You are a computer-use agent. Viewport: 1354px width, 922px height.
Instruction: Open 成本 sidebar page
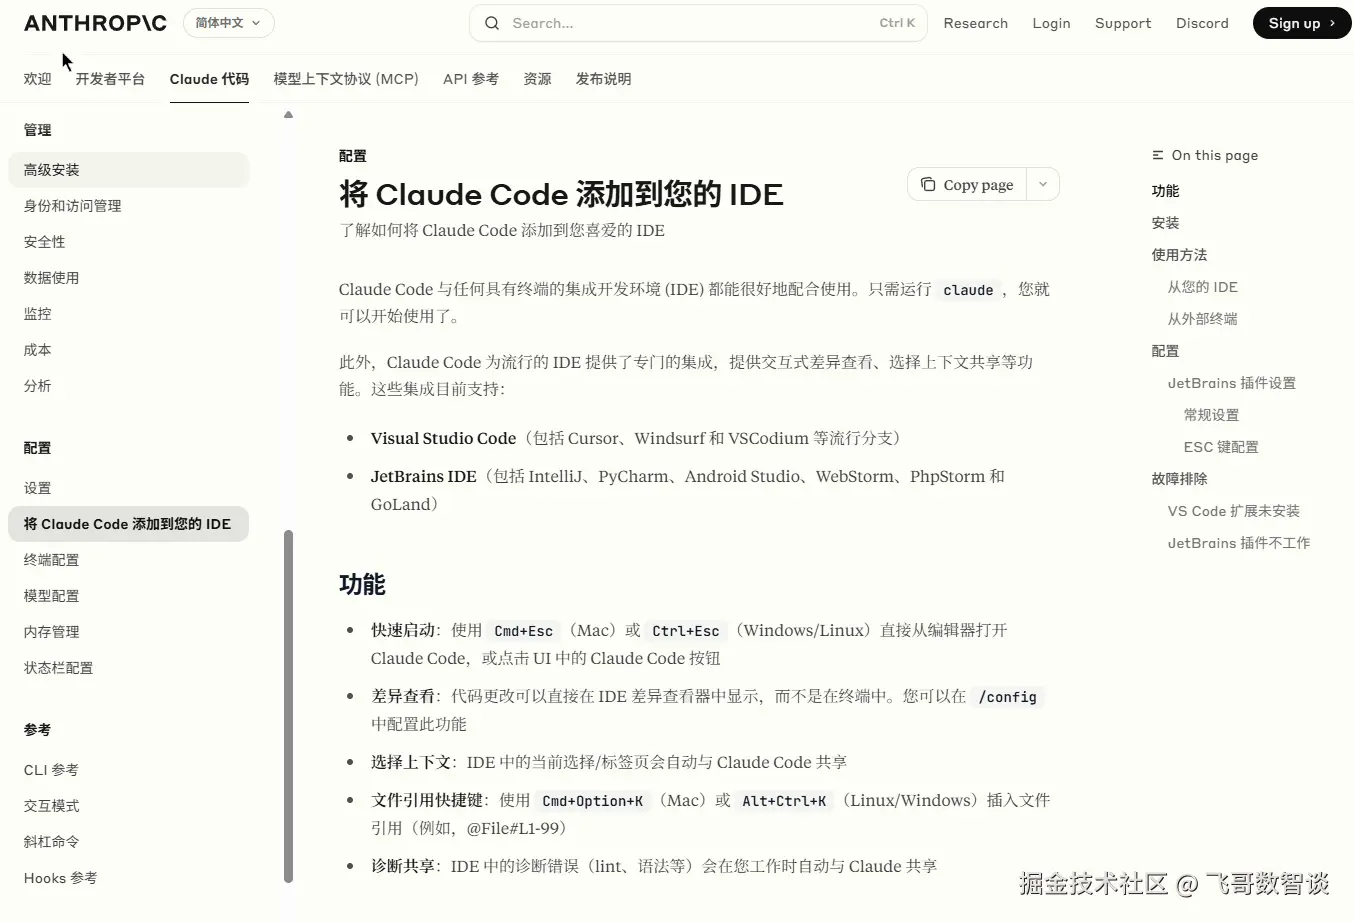tap(128, 350)
